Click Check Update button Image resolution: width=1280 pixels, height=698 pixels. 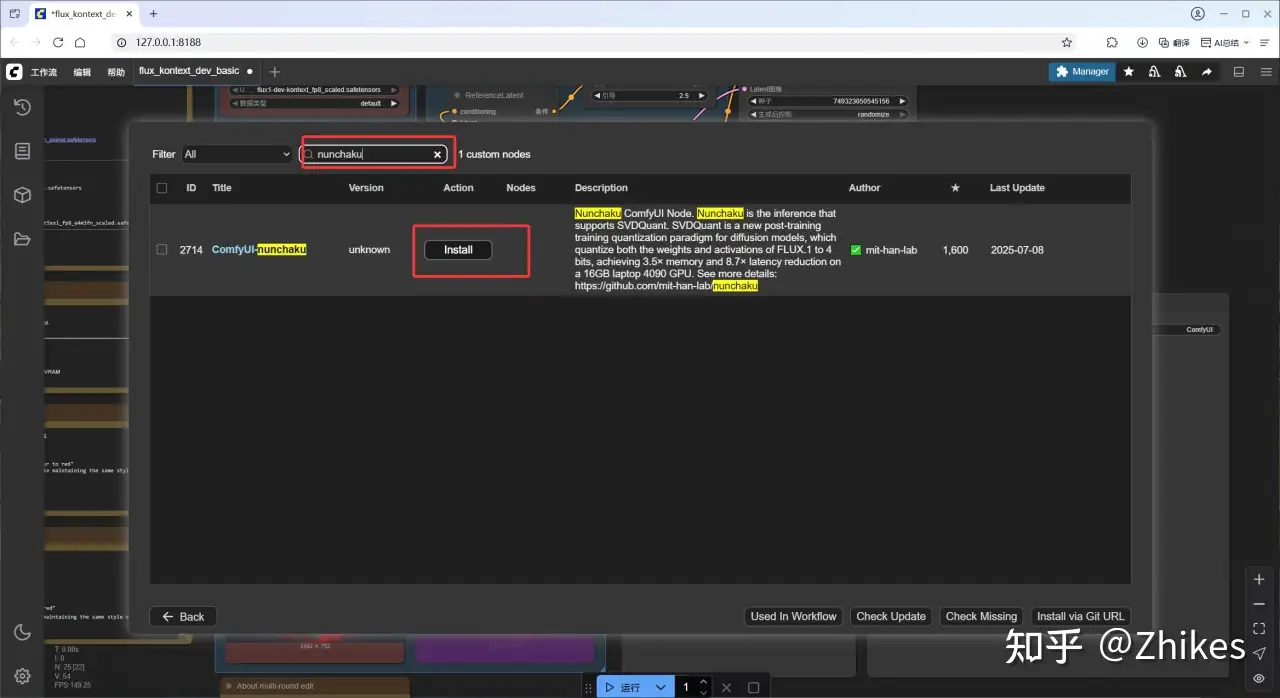tap(891, 617)
